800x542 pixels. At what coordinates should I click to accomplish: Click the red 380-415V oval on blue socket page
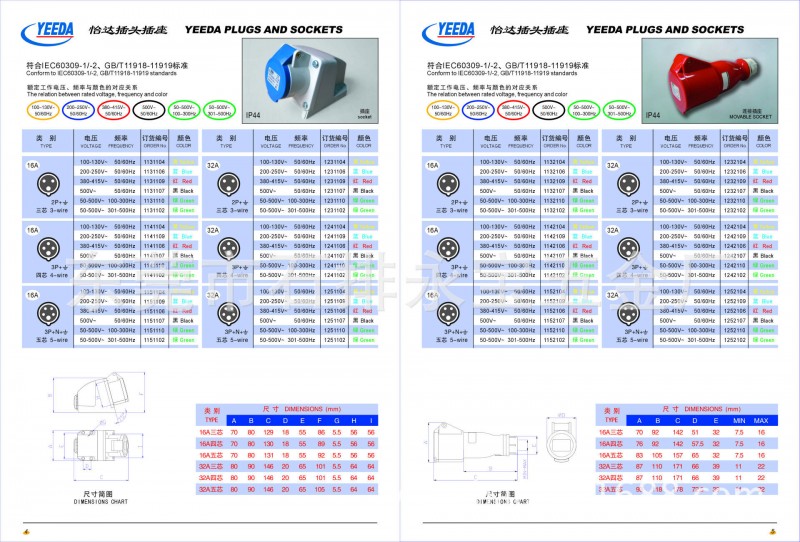(x=113, y=110)
